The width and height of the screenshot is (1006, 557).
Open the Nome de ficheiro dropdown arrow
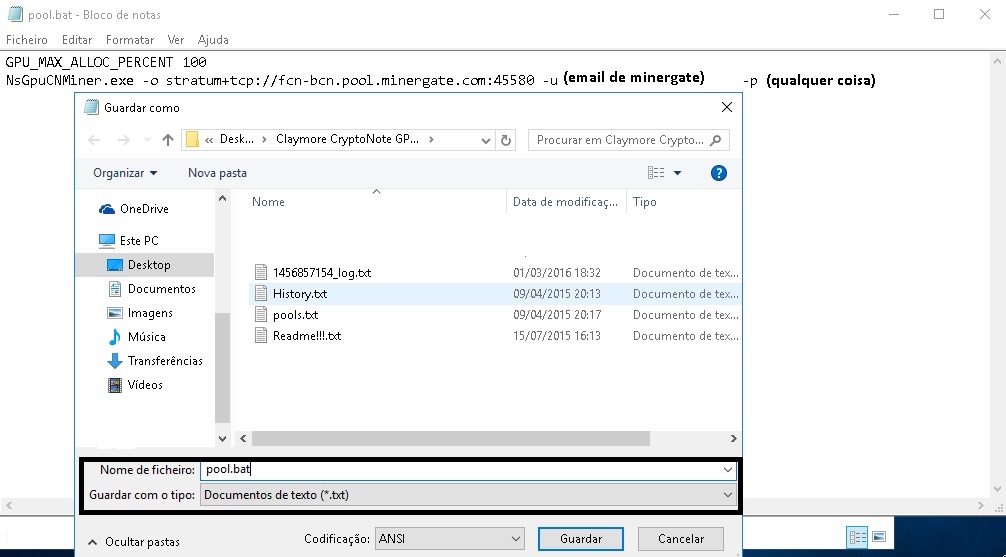pyautogui.click(x=728, y=470)
